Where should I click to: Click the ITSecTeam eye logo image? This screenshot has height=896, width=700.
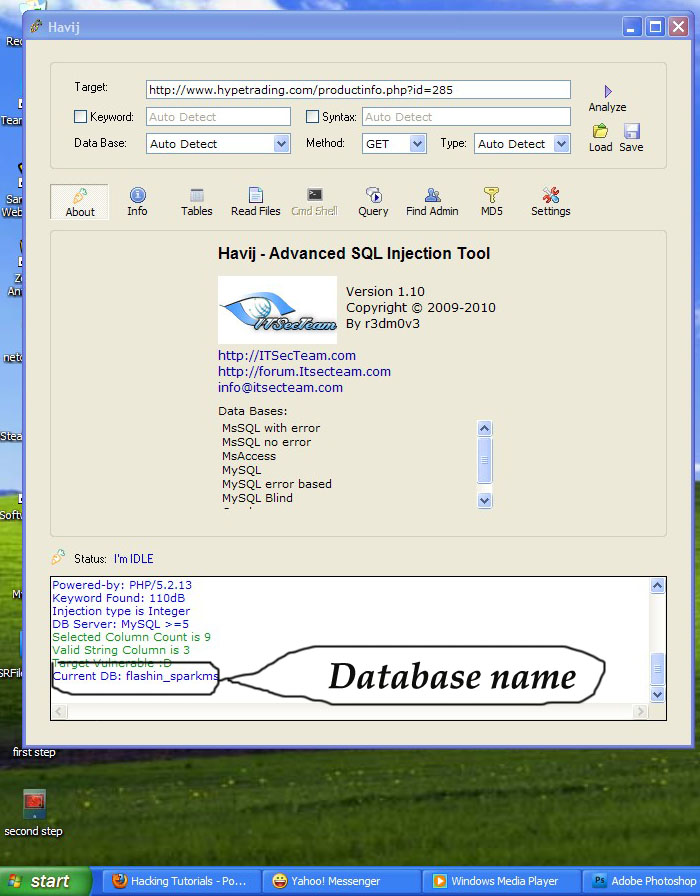point(278,310)
